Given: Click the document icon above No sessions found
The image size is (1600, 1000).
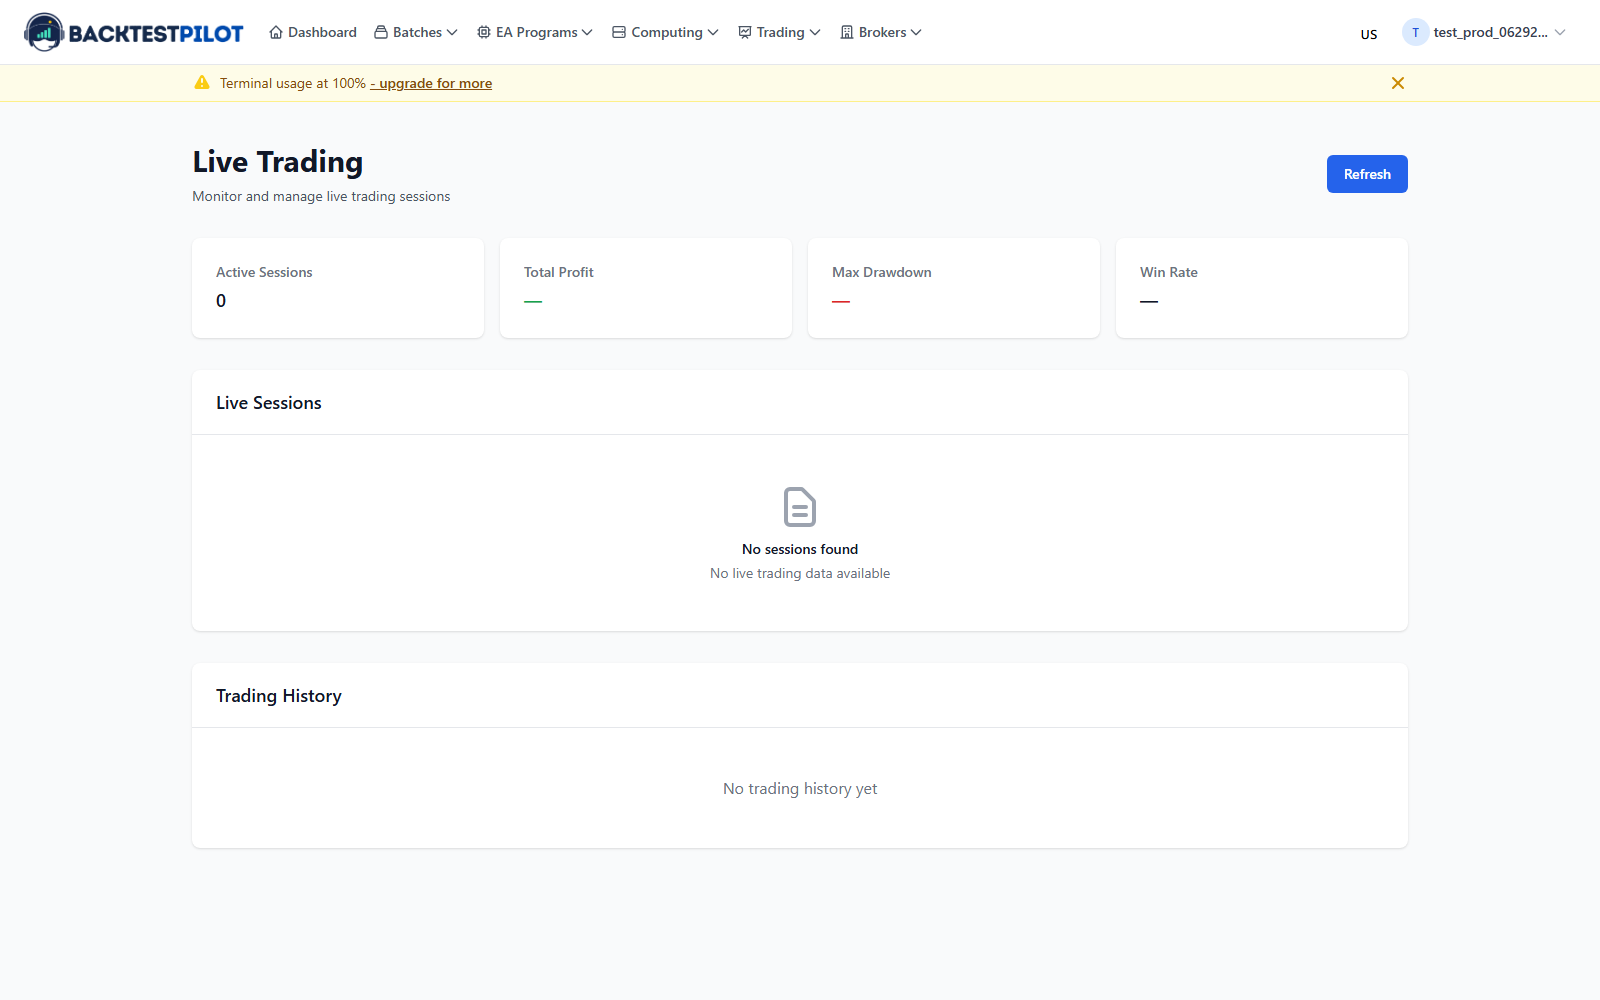Looking at the screenshot, I should click(x=800, y=507).
